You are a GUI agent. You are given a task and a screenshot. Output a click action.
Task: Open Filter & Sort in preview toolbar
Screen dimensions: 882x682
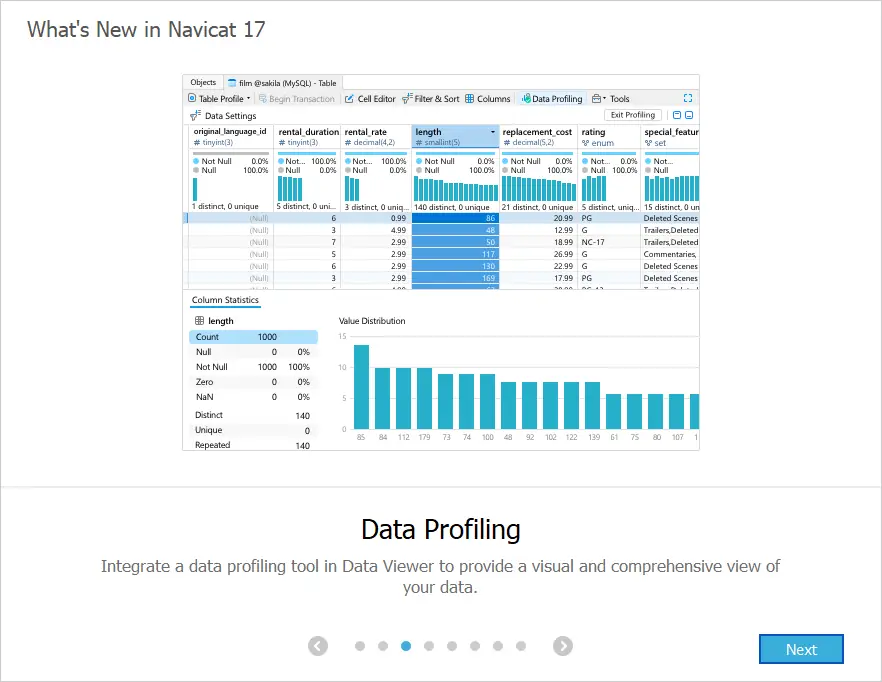point(431,98)
